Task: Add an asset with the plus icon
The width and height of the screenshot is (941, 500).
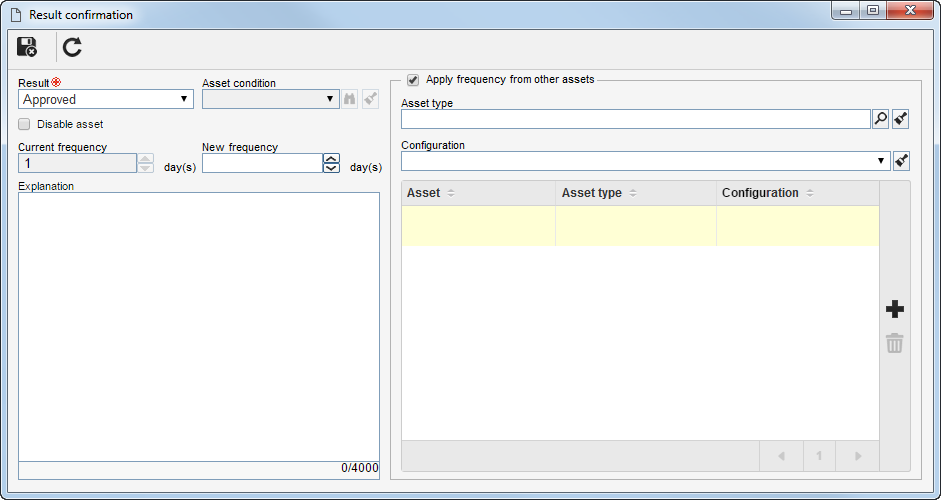Action: tap(894, 310)
